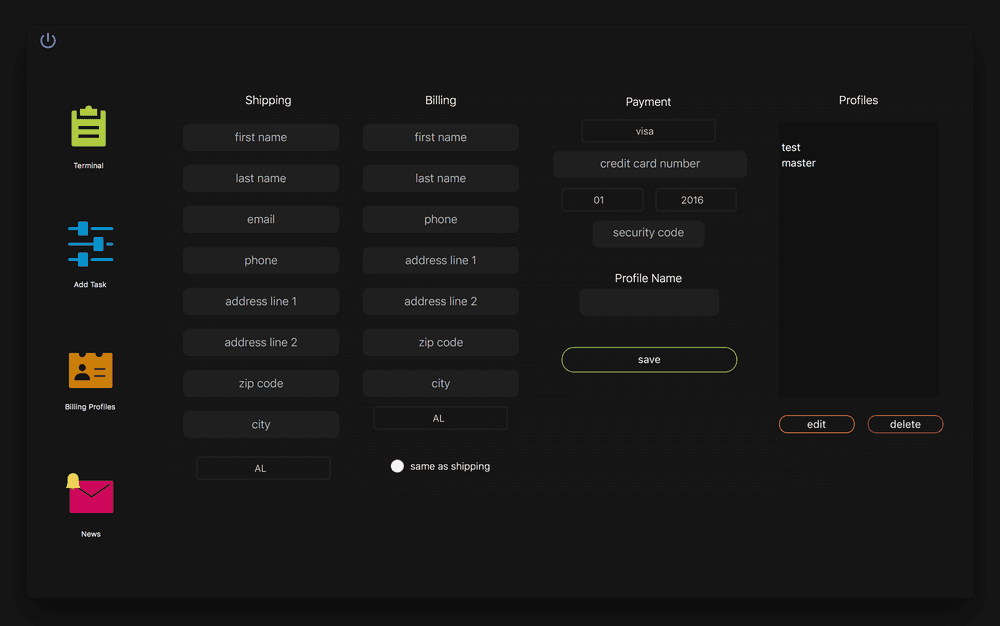This screenshot has width=1000, height=626.
Task: Click the delete button under Profiles
Action: tap(905, 423)
